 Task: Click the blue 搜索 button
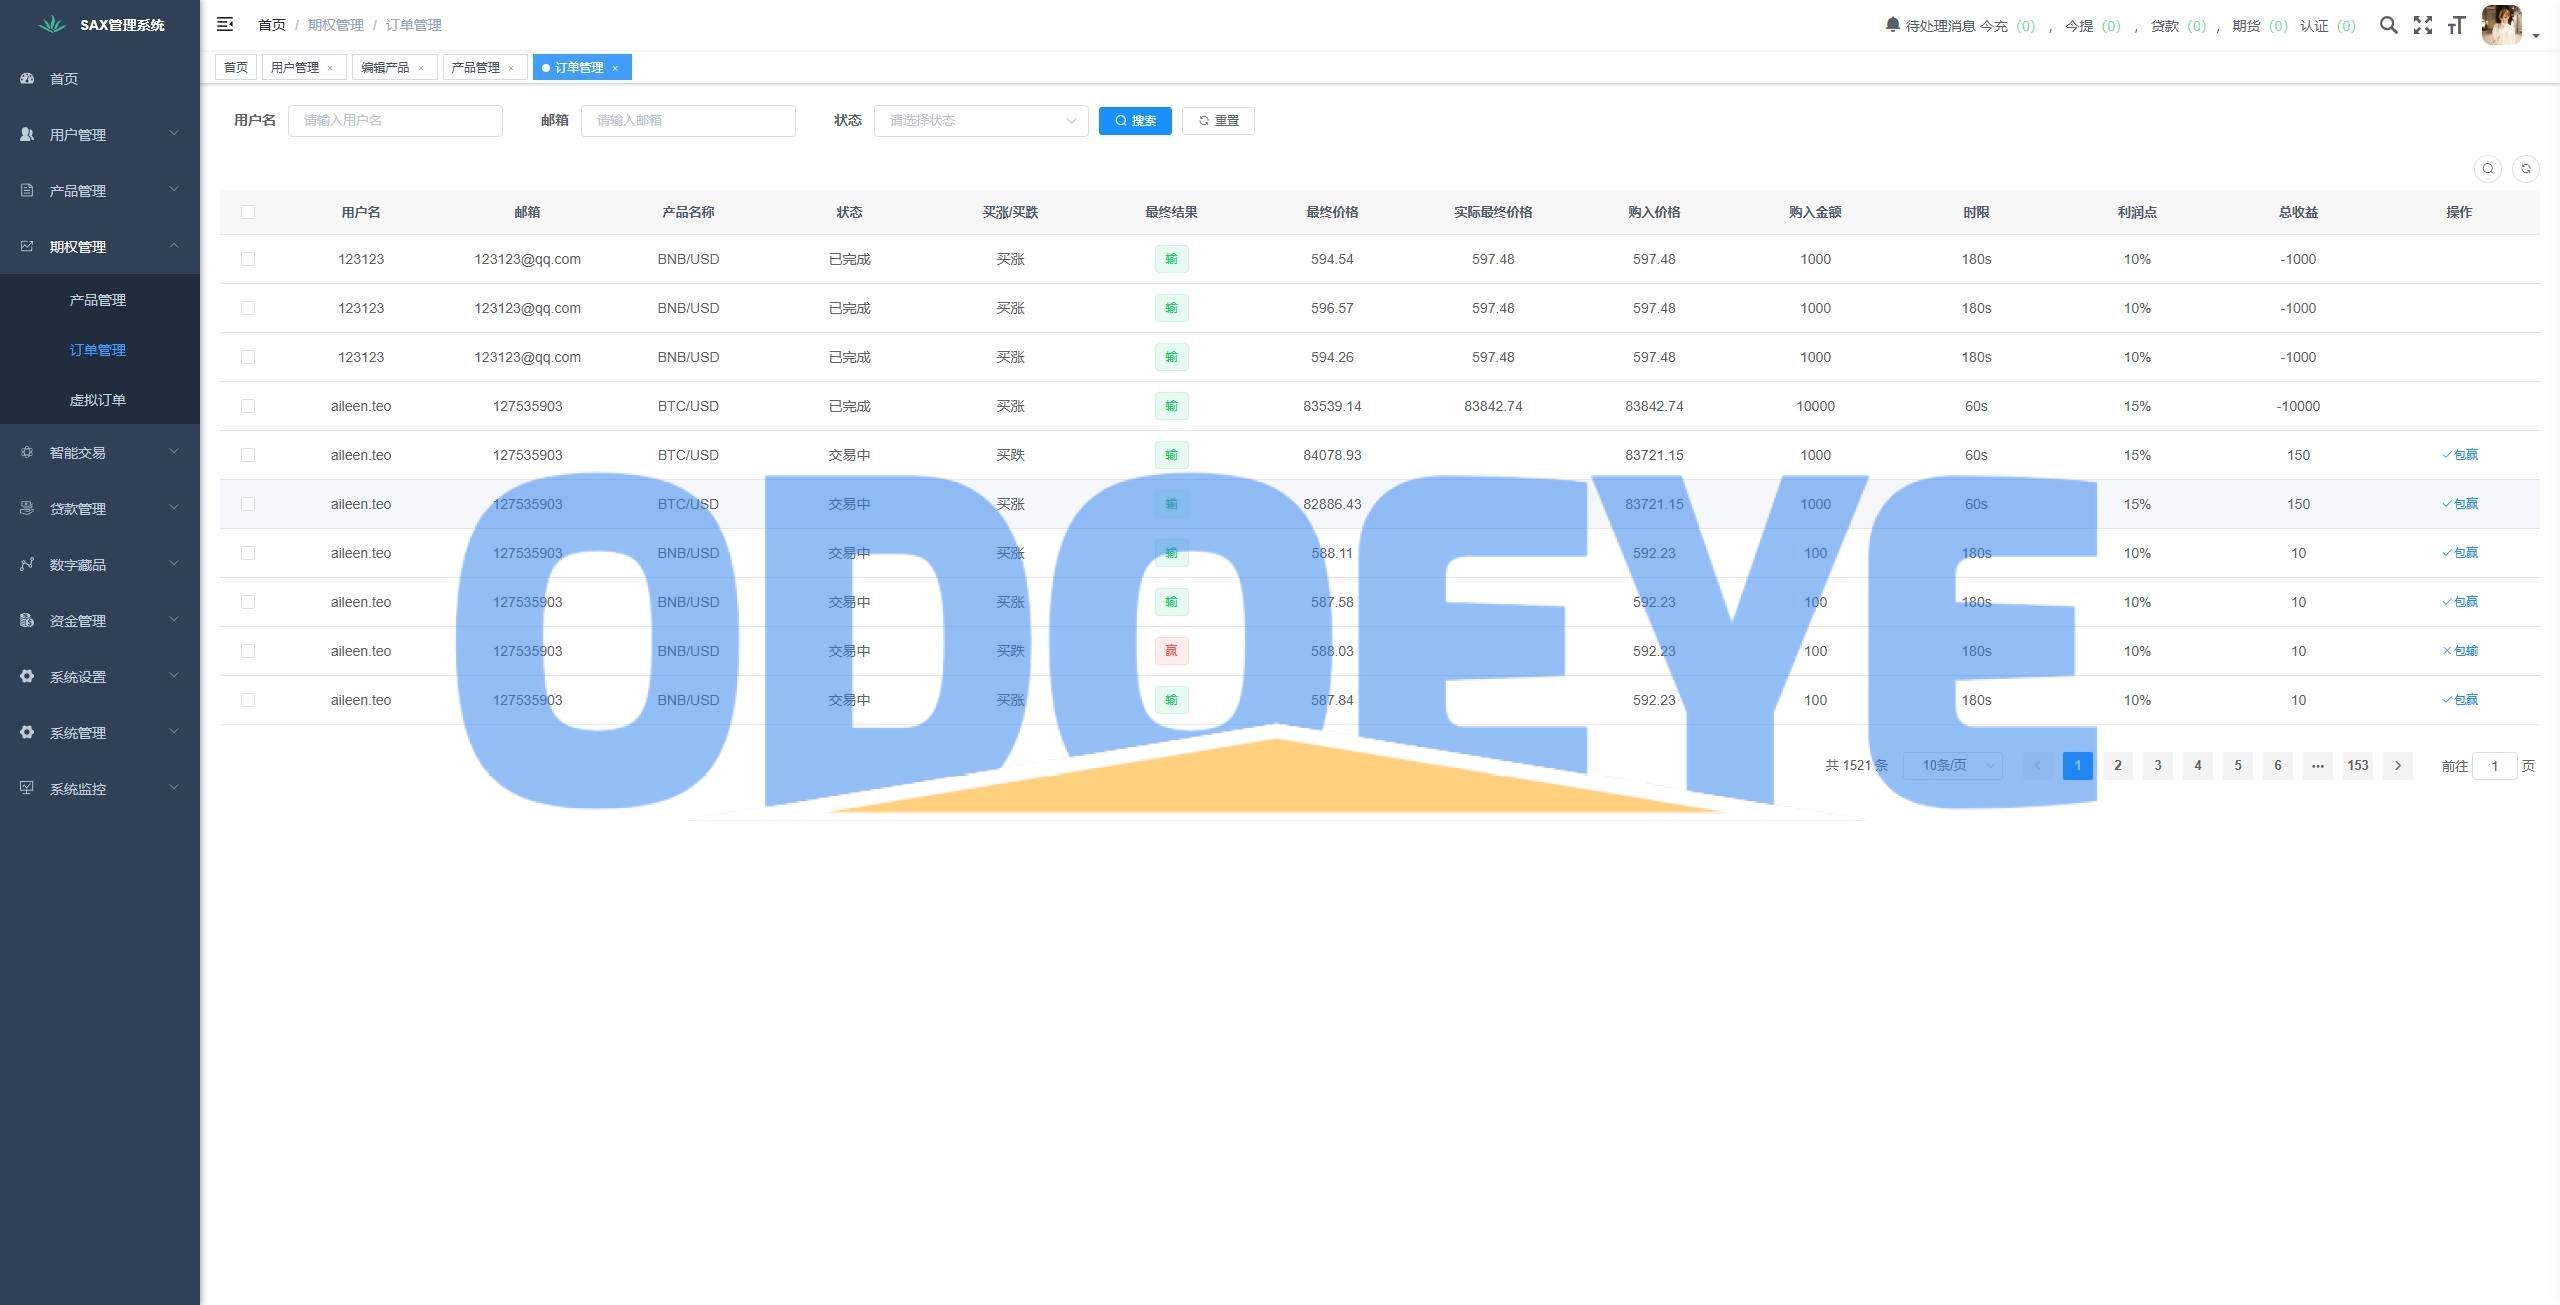[x=1135, y=121]
